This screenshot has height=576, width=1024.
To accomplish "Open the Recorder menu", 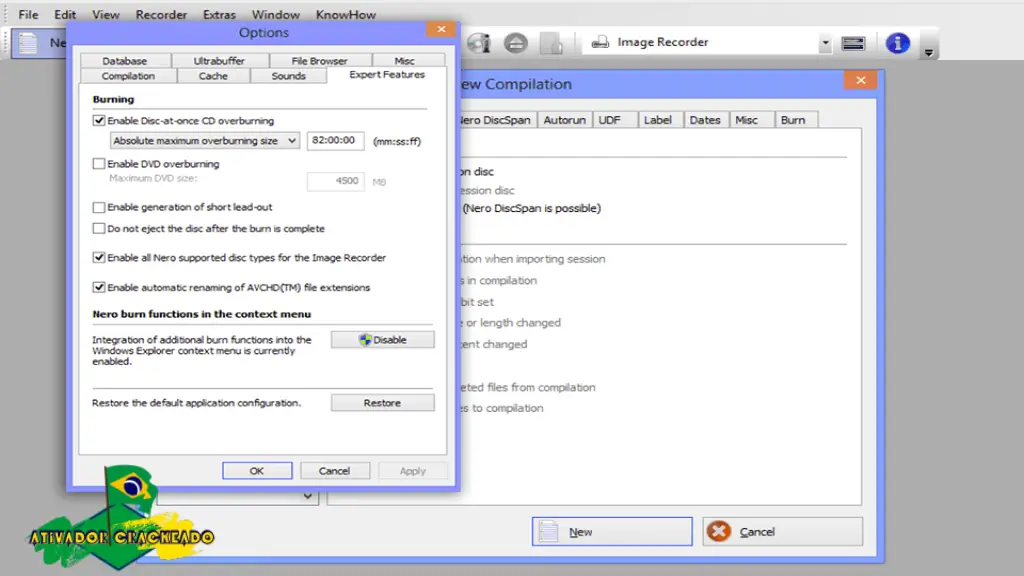I will [x=161, y=14].
